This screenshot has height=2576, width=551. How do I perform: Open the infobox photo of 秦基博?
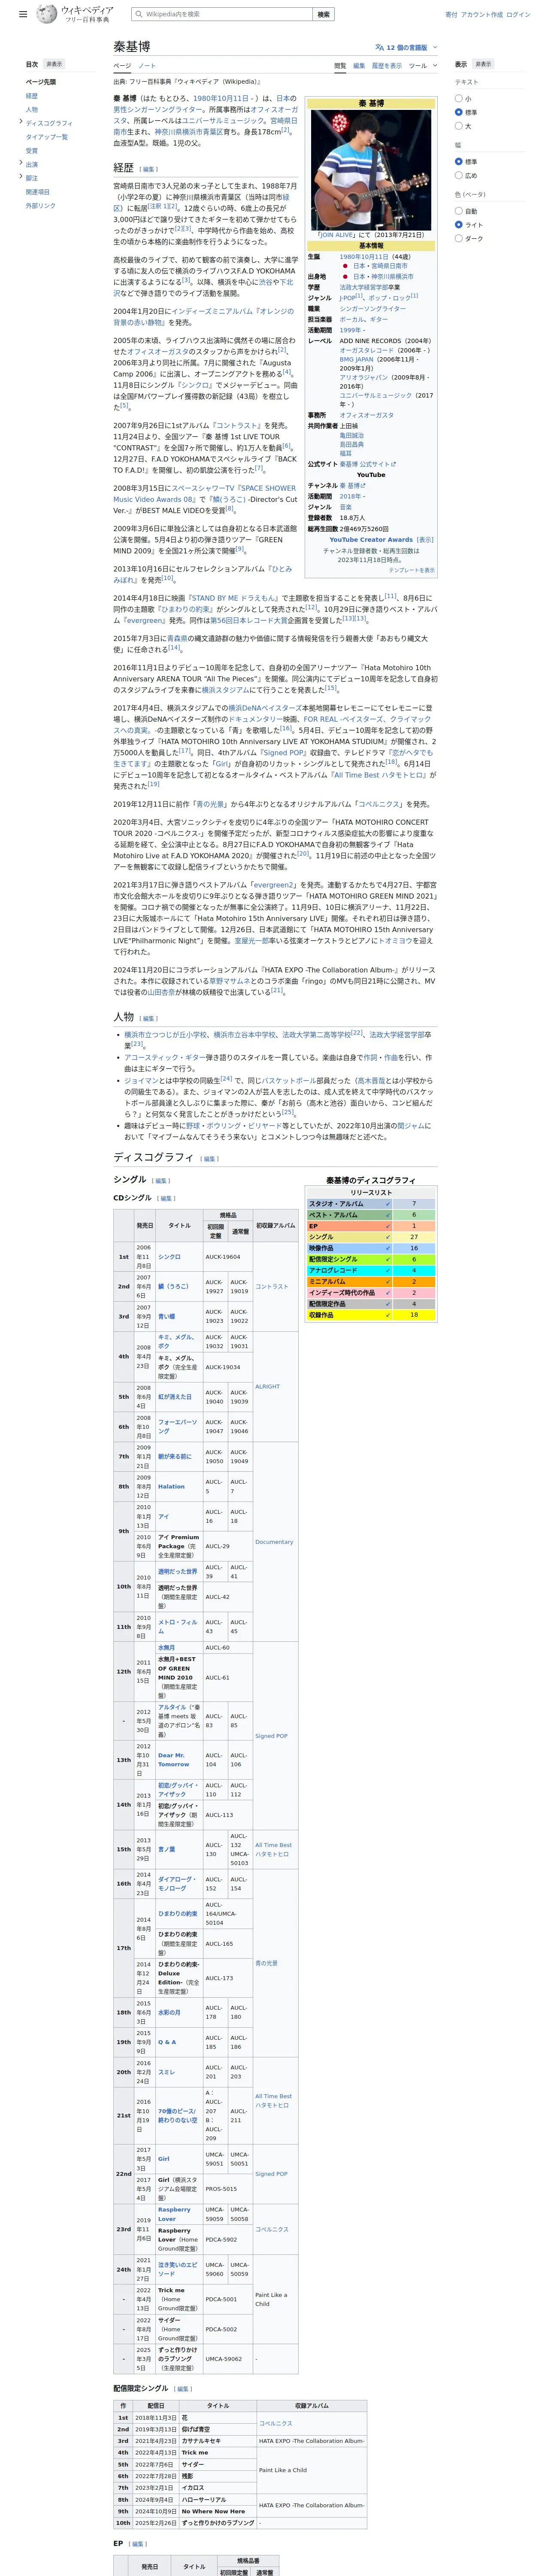coord(371,170)
